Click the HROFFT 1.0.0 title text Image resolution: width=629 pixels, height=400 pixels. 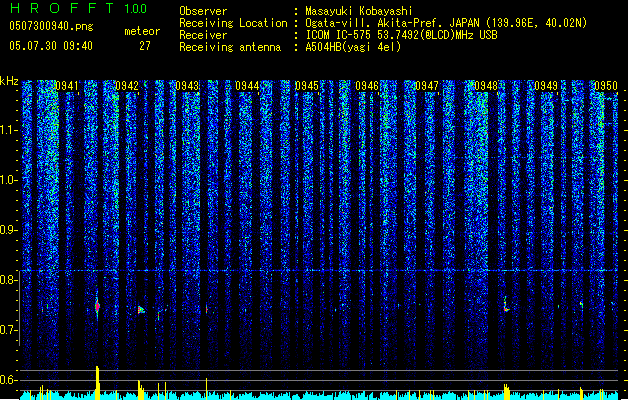pos(78,8)
